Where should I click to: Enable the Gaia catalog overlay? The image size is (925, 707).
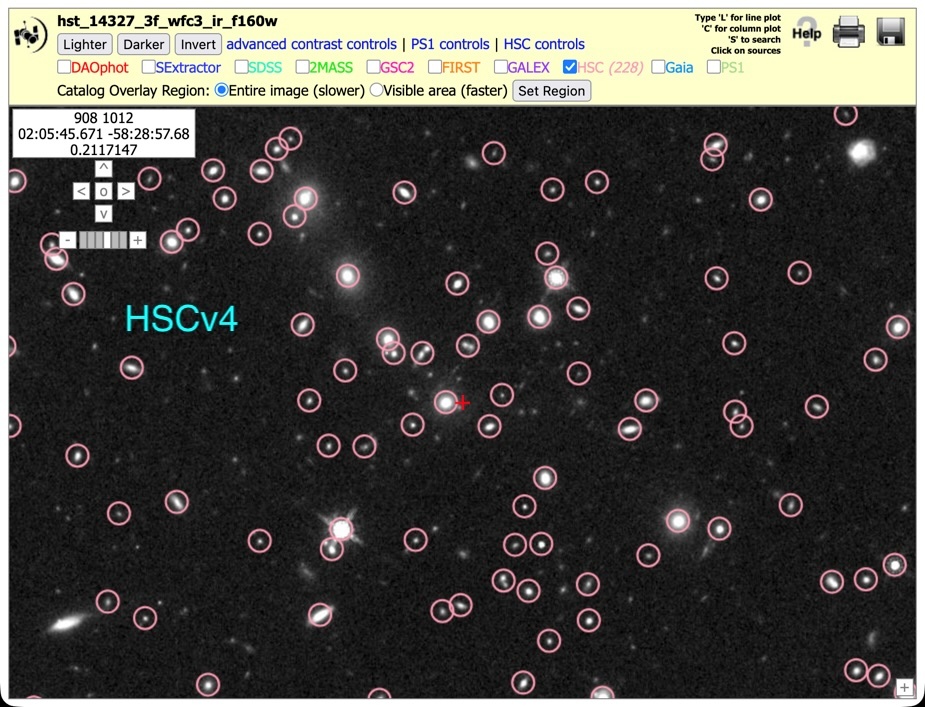coord(658,67)
